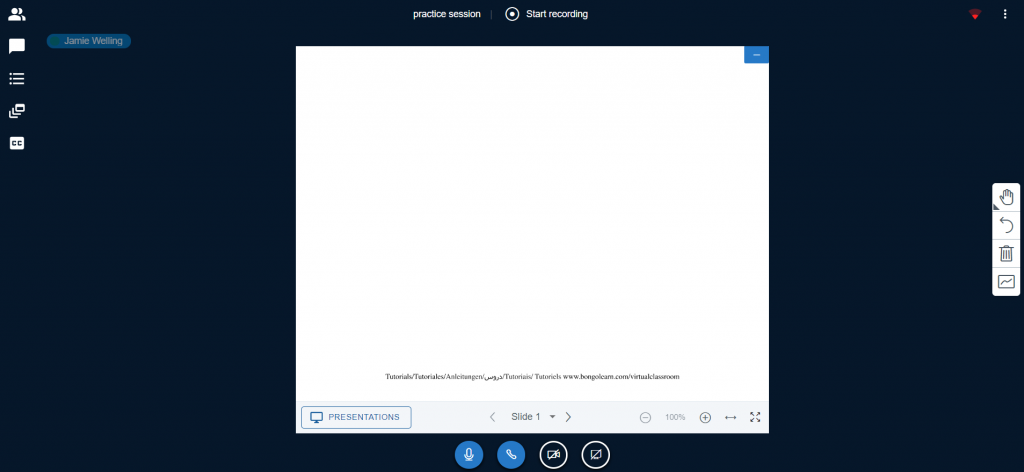The width and height of the screenshot is (1024, 472).
Task: Open the participants list icon
Action: coord(16,14)
